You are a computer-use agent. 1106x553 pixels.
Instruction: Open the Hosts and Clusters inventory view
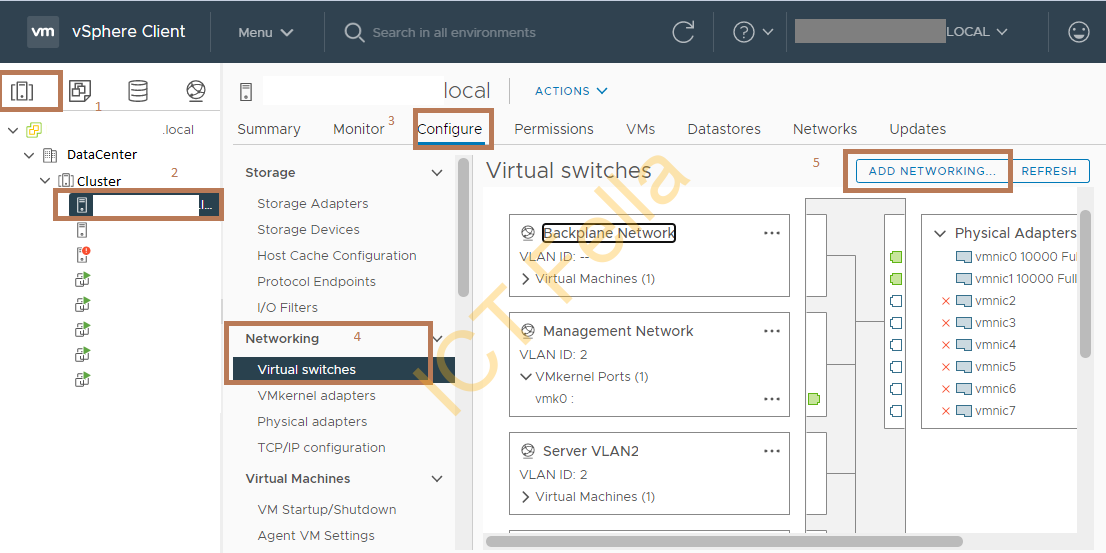tap(23, 91)
